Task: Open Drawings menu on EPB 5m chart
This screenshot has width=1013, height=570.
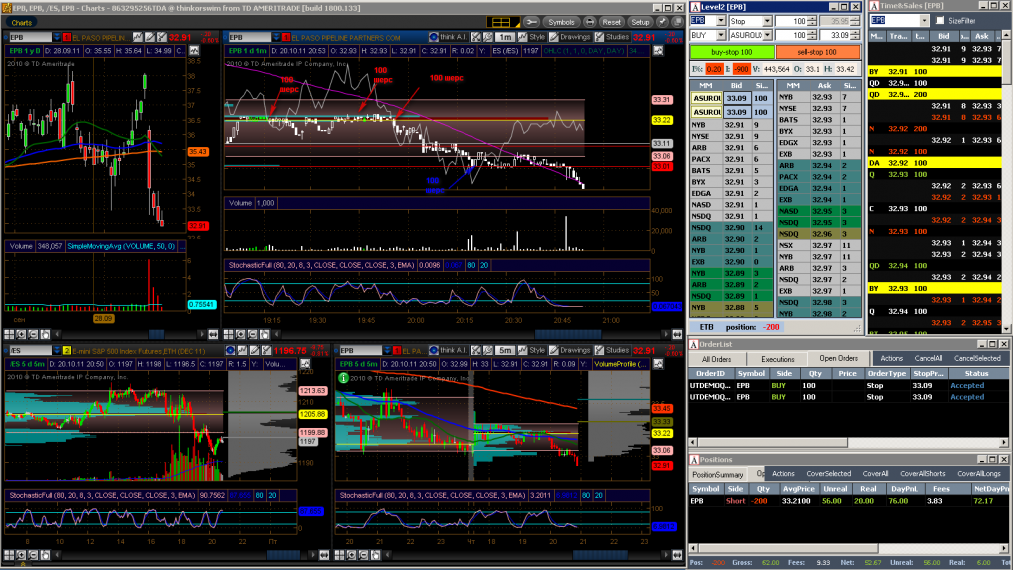Action: point(570,350)
